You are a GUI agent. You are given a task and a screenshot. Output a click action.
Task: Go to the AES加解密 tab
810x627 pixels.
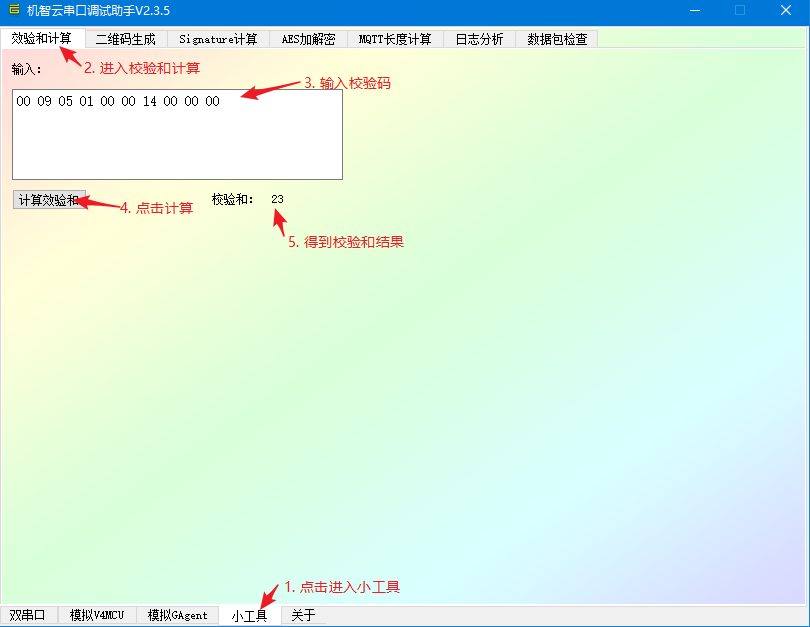pos(308,39)
